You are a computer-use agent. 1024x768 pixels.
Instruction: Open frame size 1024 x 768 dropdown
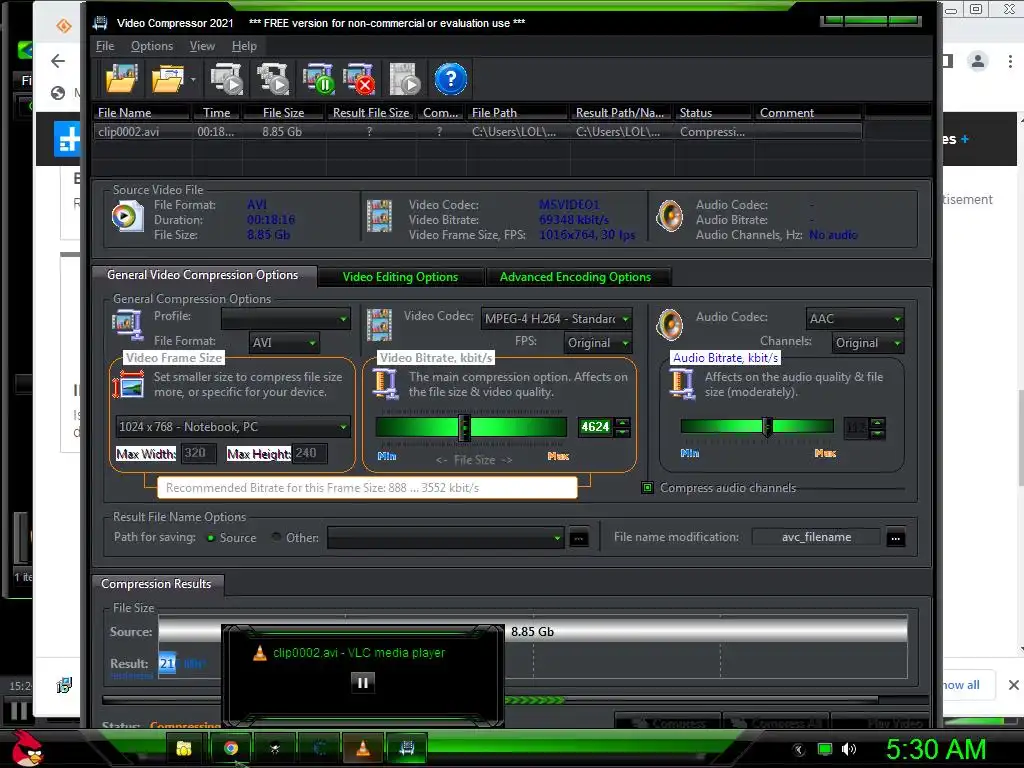(232, 427)
